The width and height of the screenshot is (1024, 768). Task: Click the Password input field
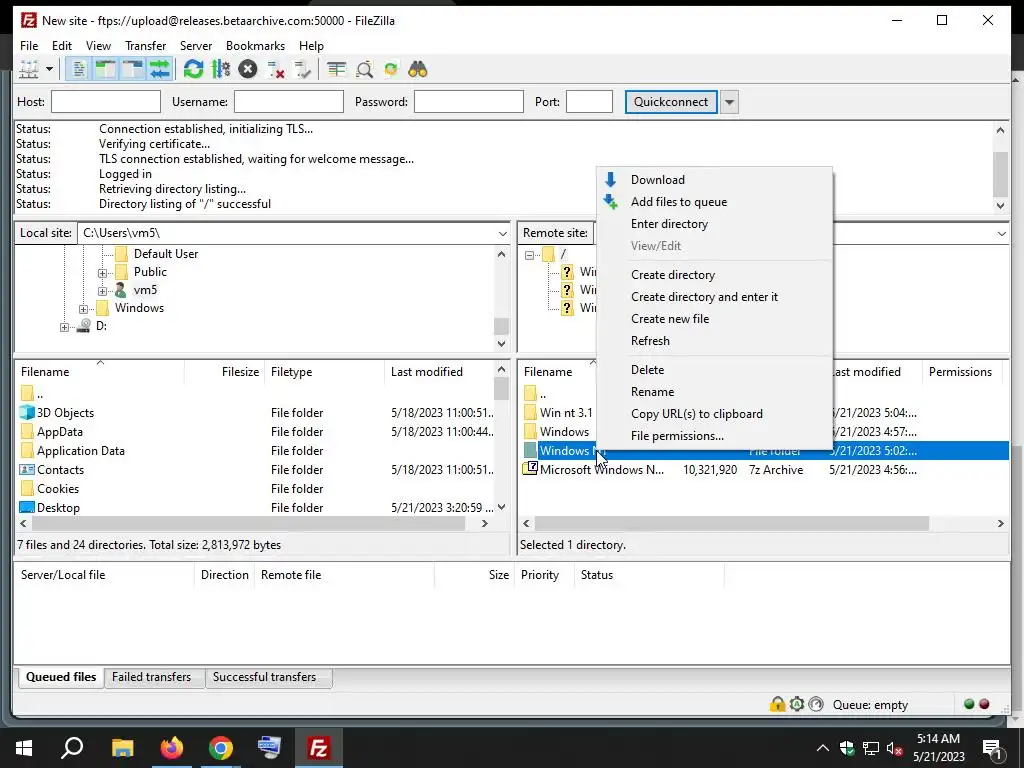click(x=469, y=102)
